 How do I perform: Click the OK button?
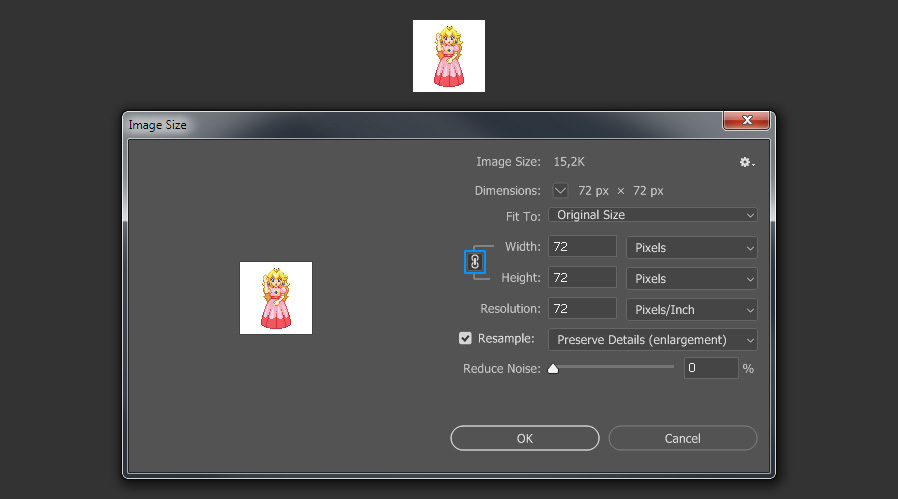(x=525, y=438)
